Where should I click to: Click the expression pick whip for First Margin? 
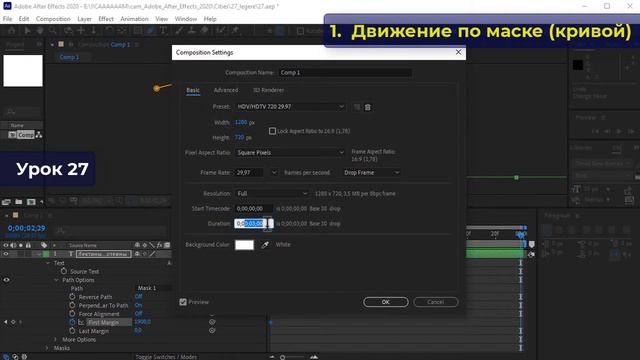pos(212,322)
